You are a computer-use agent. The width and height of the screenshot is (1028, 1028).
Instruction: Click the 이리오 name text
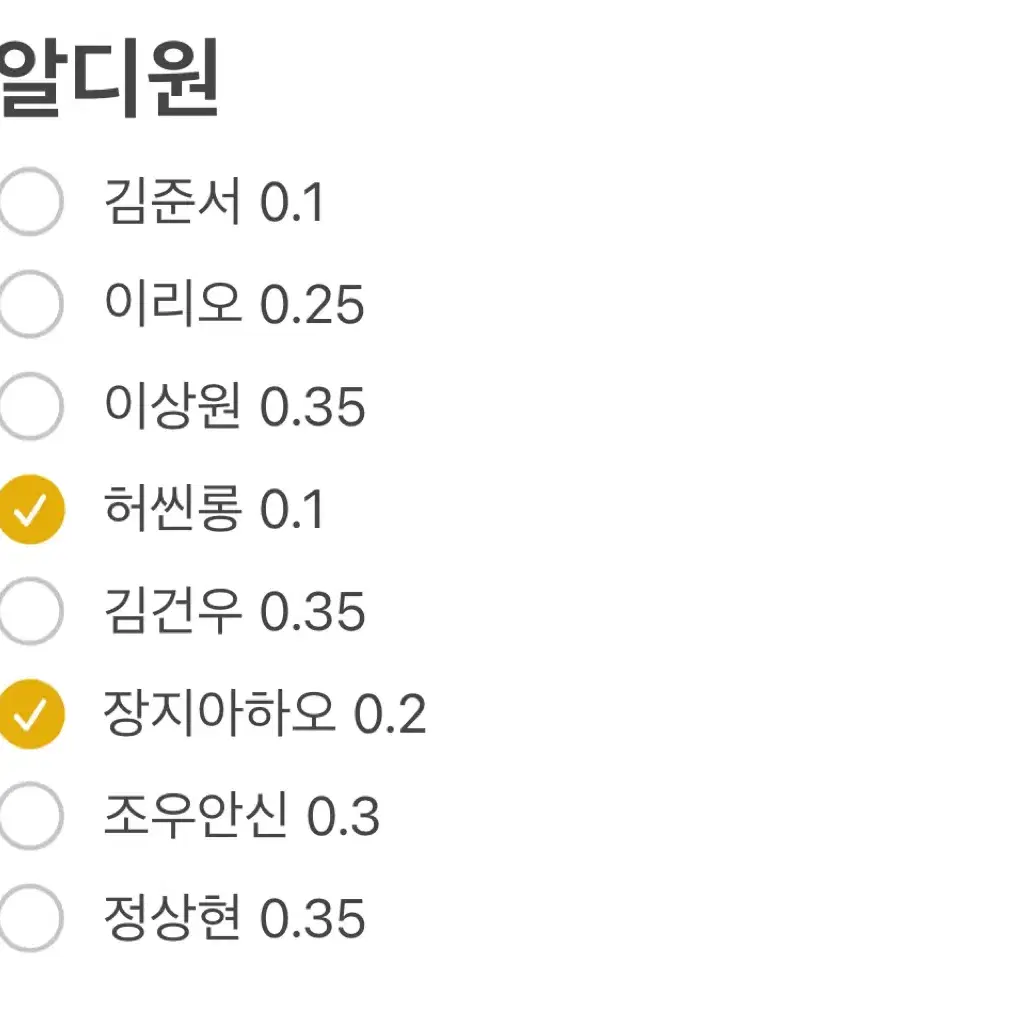click(172, 305)
